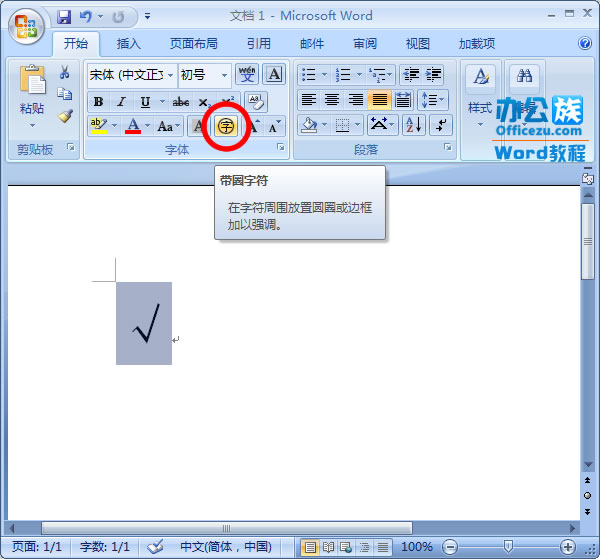Open the font name dropdown

tap(171, 75)
